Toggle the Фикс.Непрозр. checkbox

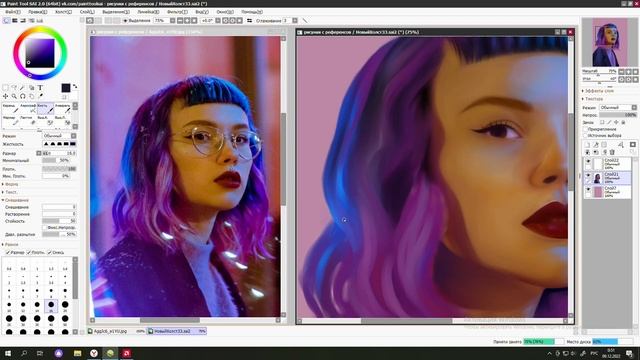click(44, 227)
